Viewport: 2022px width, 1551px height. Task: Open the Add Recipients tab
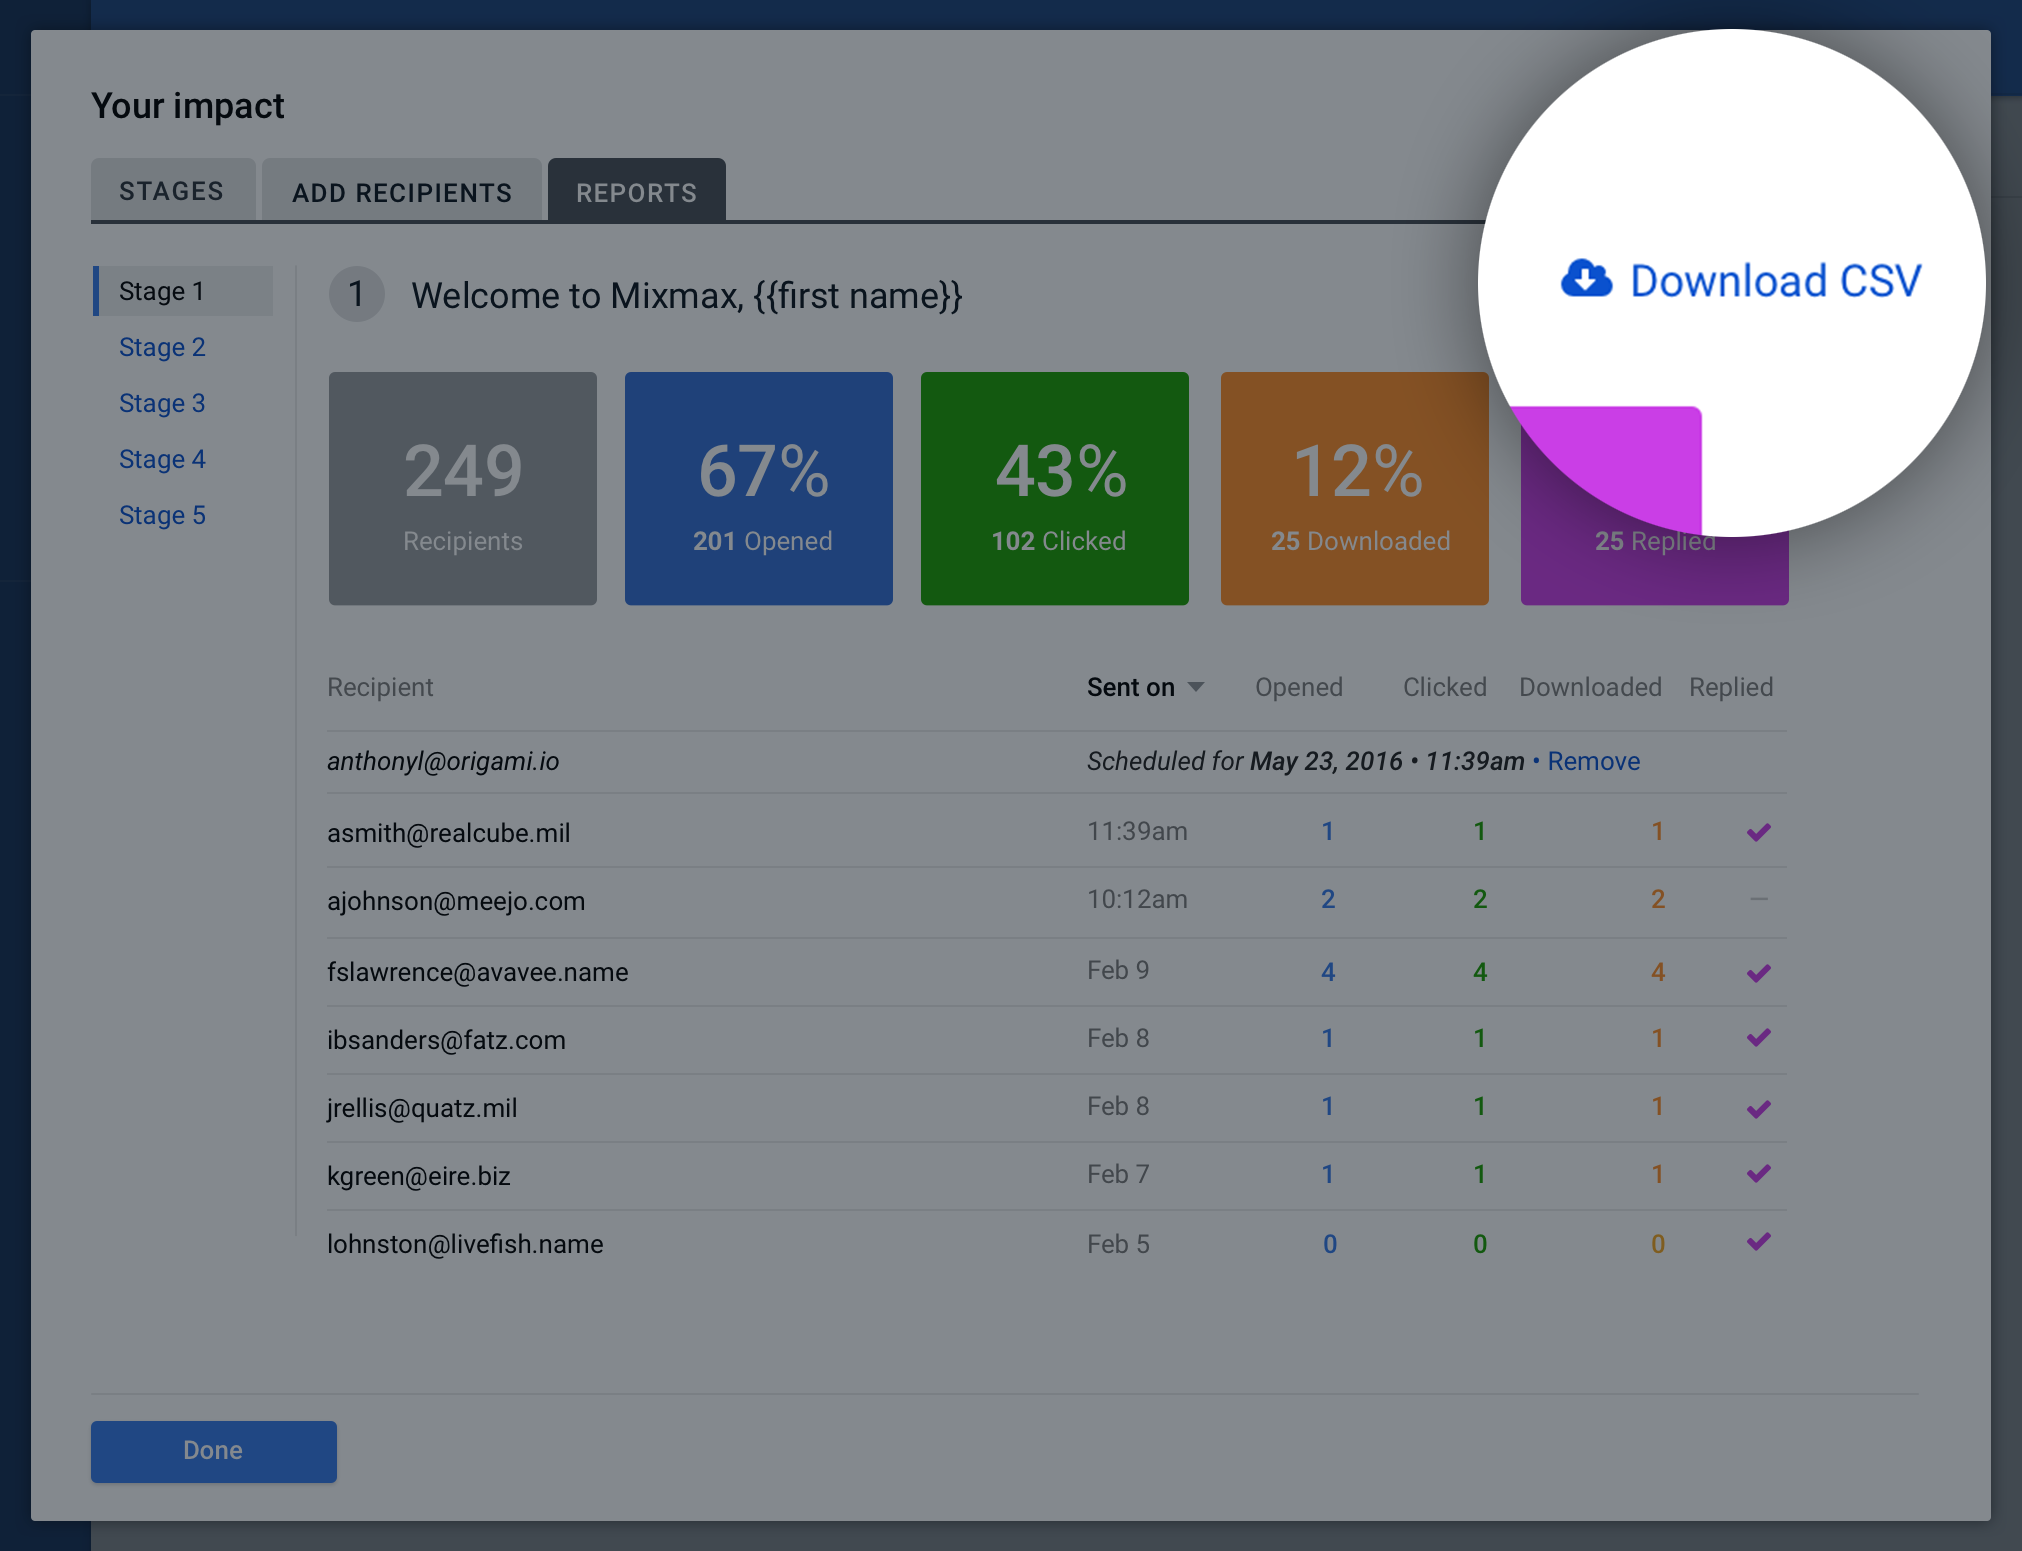pos(402,191)
